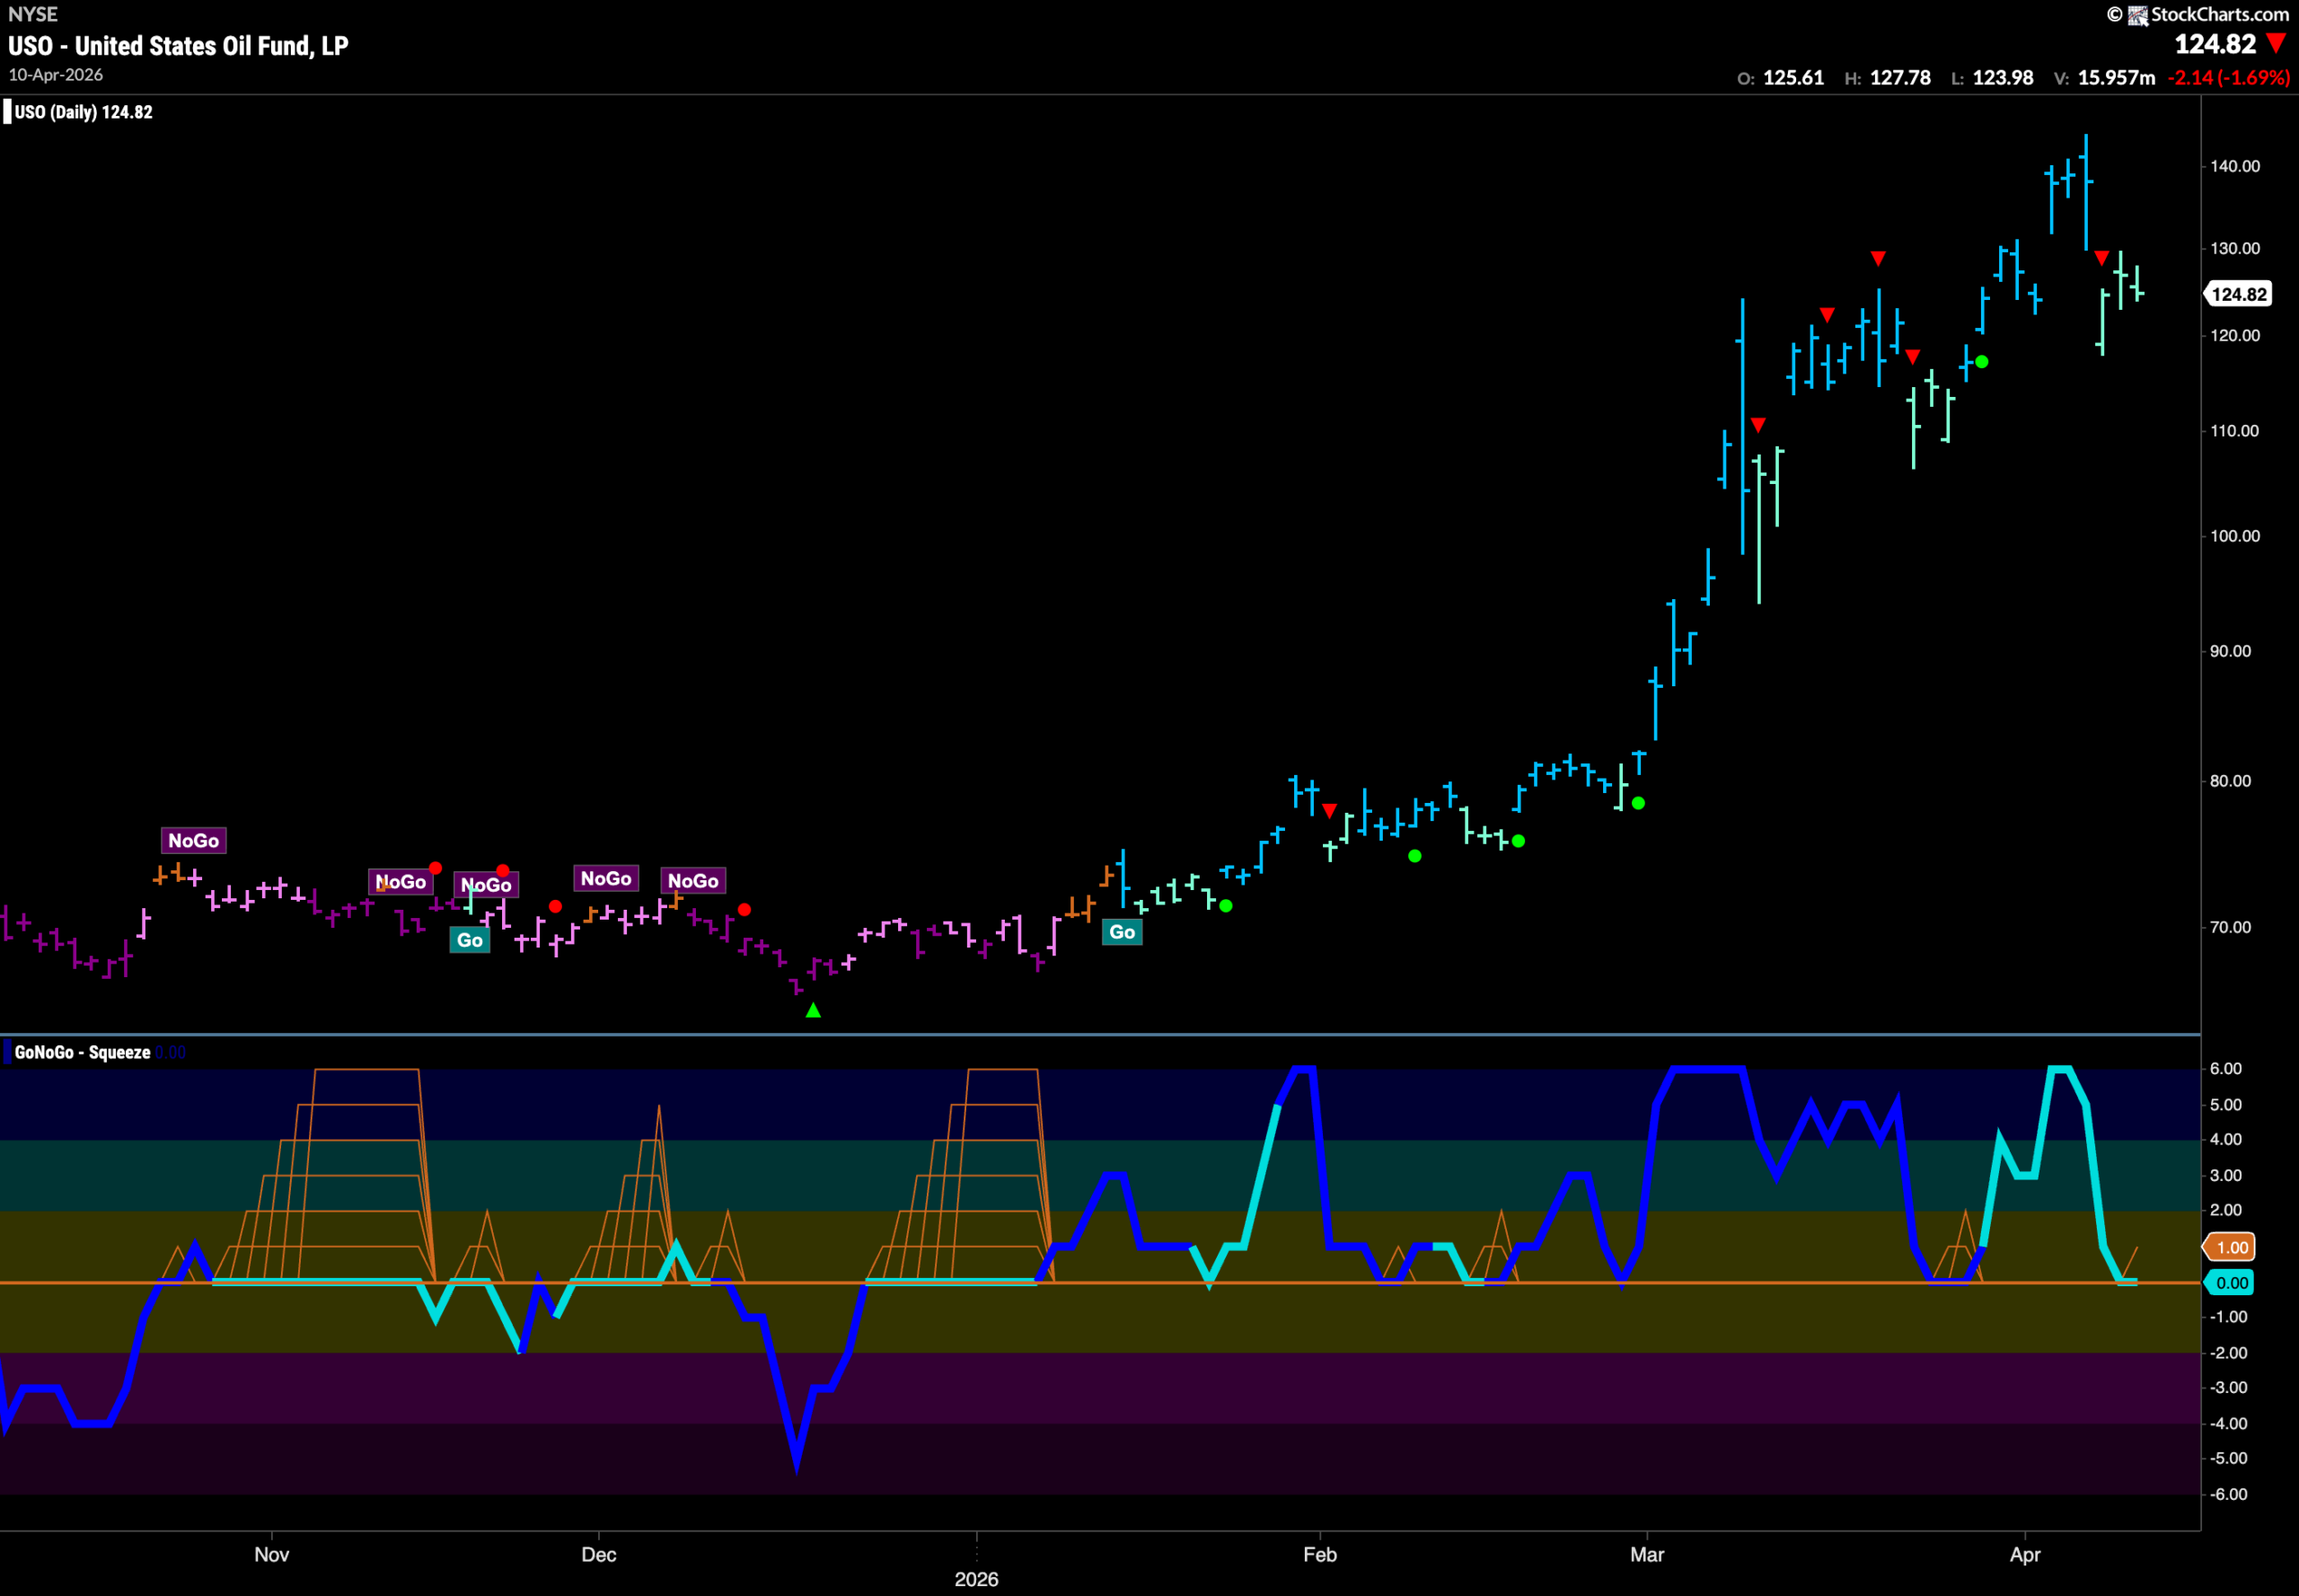The image size is (2299, 1596).
Task: Click the Mar label on time axis
Action: tap(1647, 1555)
